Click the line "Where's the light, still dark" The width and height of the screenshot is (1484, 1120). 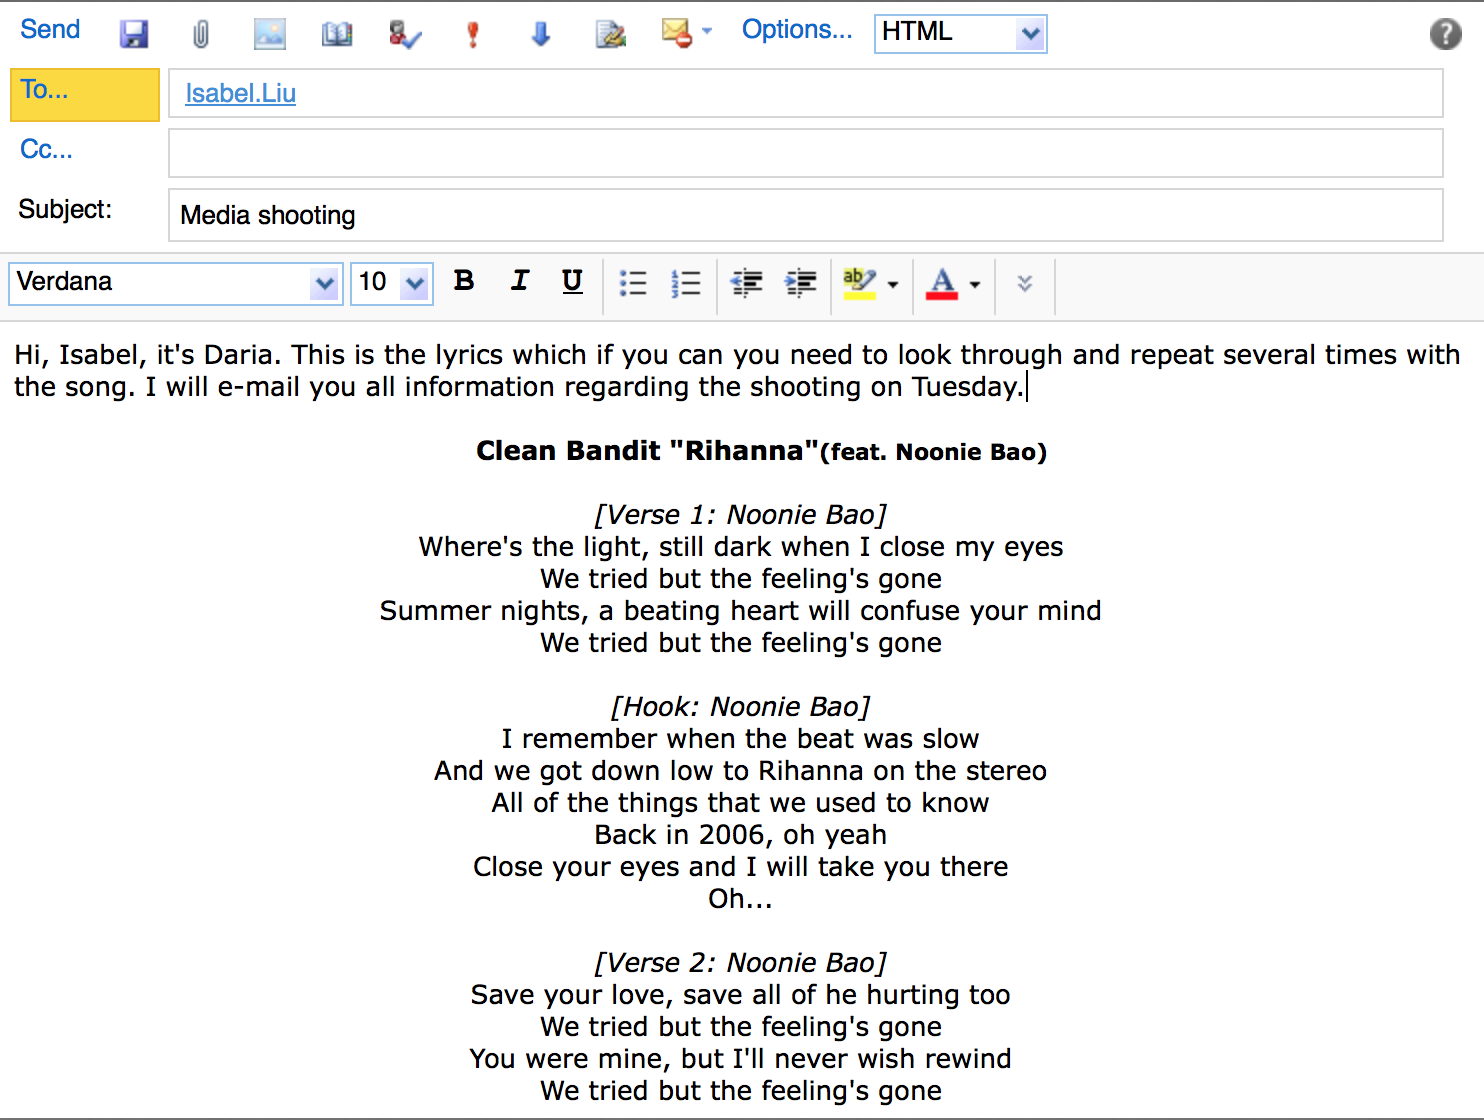(741, 547)
